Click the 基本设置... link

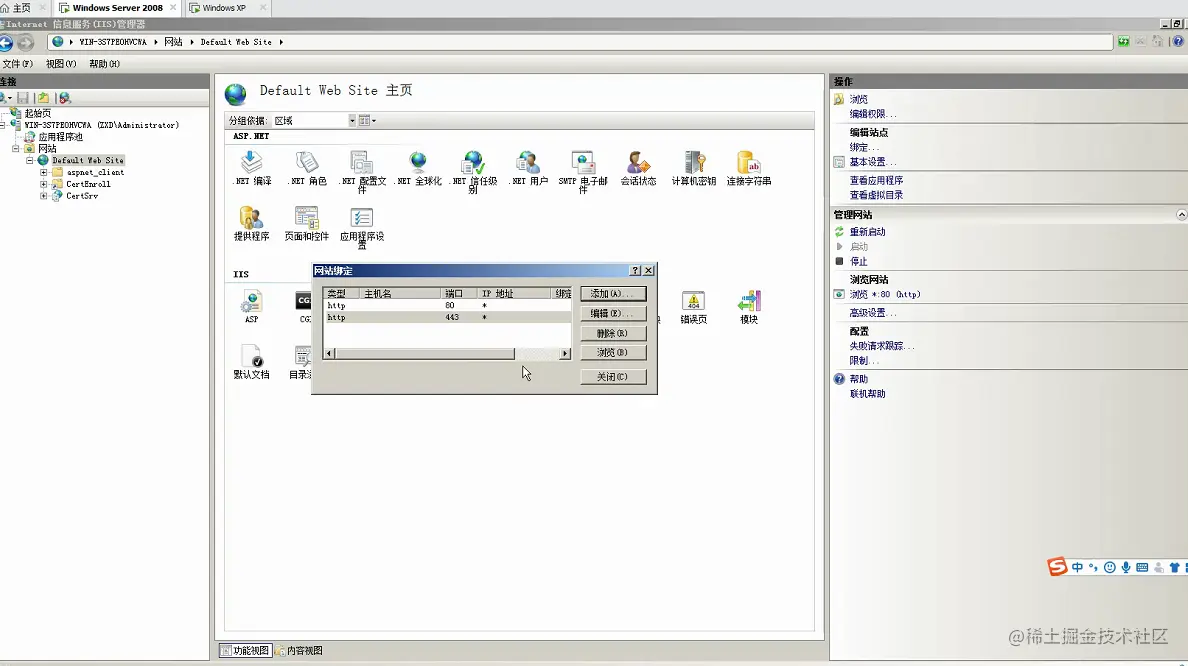(x=872, y=162)
